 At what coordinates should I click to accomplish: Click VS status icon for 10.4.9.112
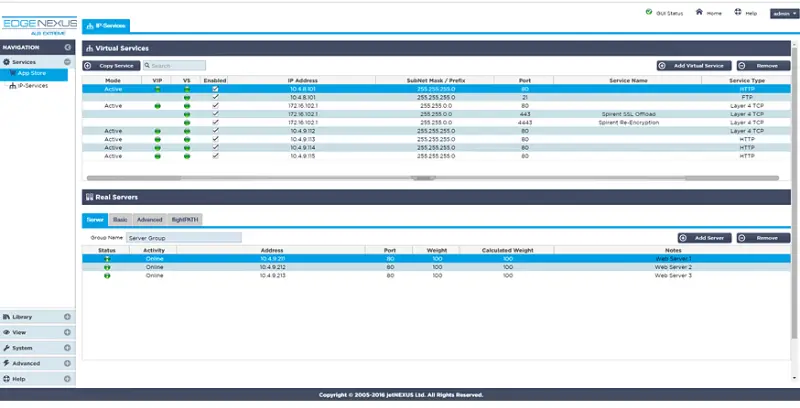pyautogui.click(x=187, y=131)
